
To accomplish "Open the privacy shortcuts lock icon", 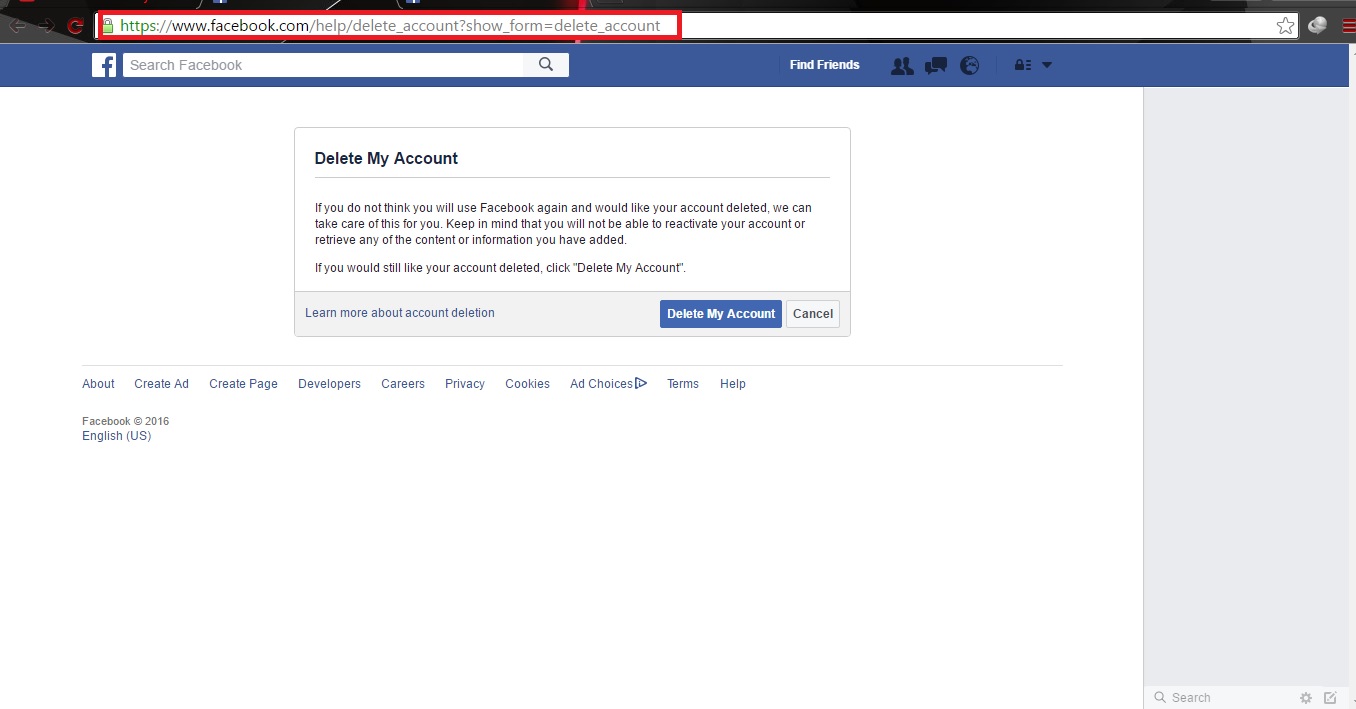I will click(x=1022, y=65).
